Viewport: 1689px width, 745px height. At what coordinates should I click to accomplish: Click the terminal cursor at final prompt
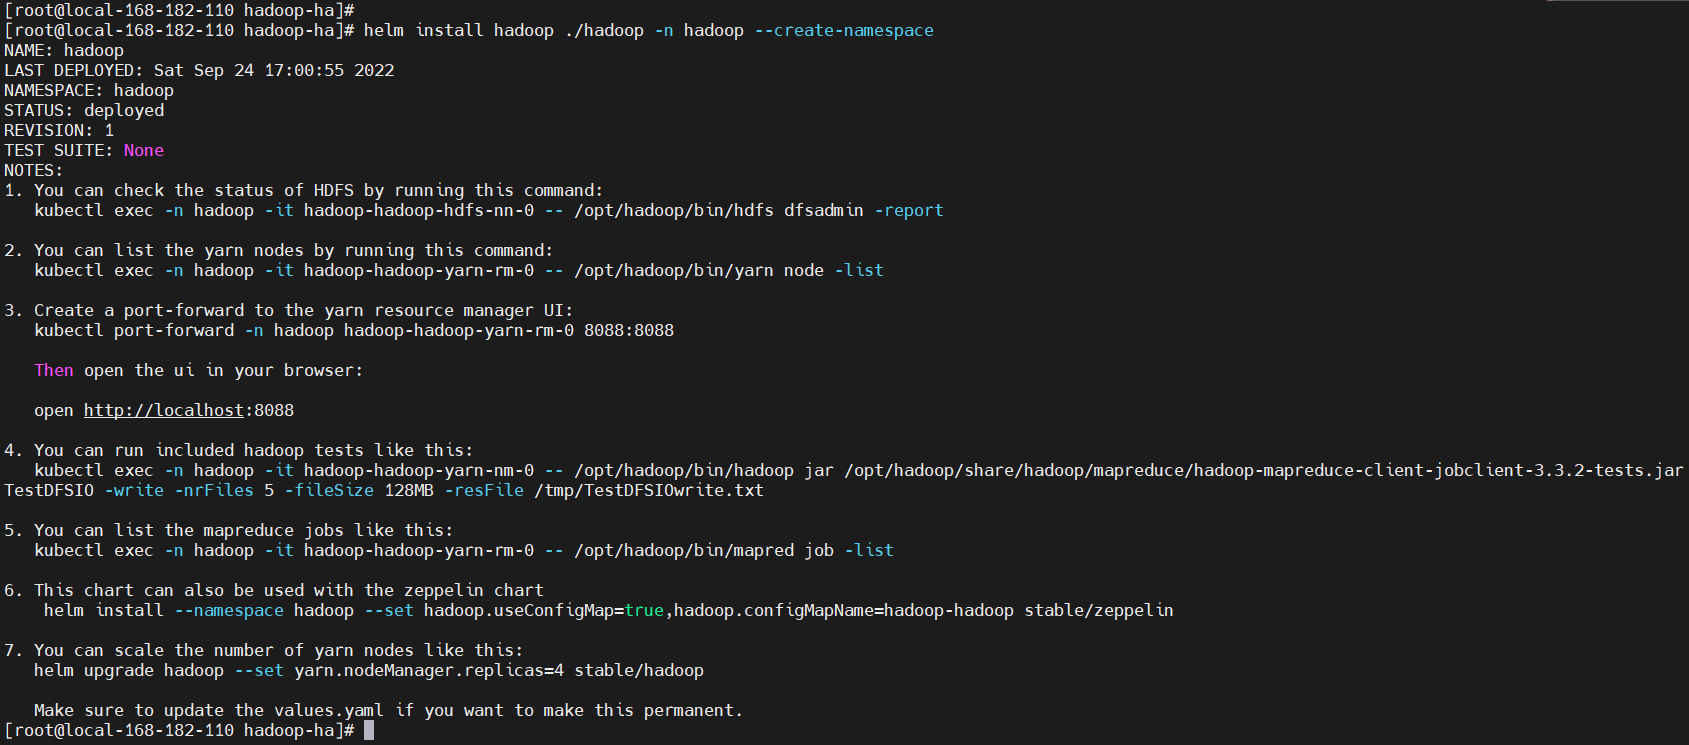point(369,730)
